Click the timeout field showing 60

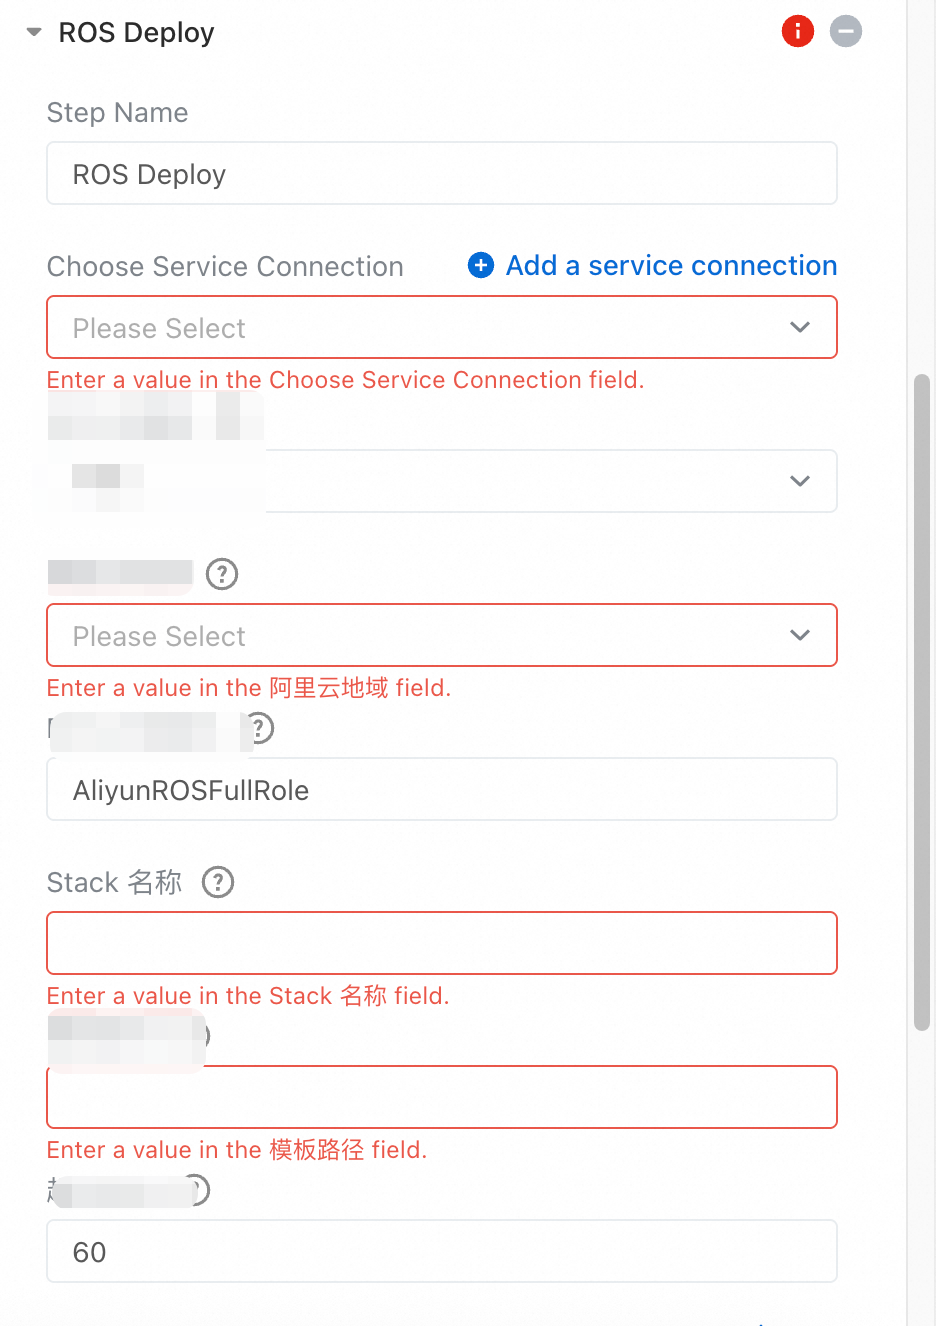441,1251
